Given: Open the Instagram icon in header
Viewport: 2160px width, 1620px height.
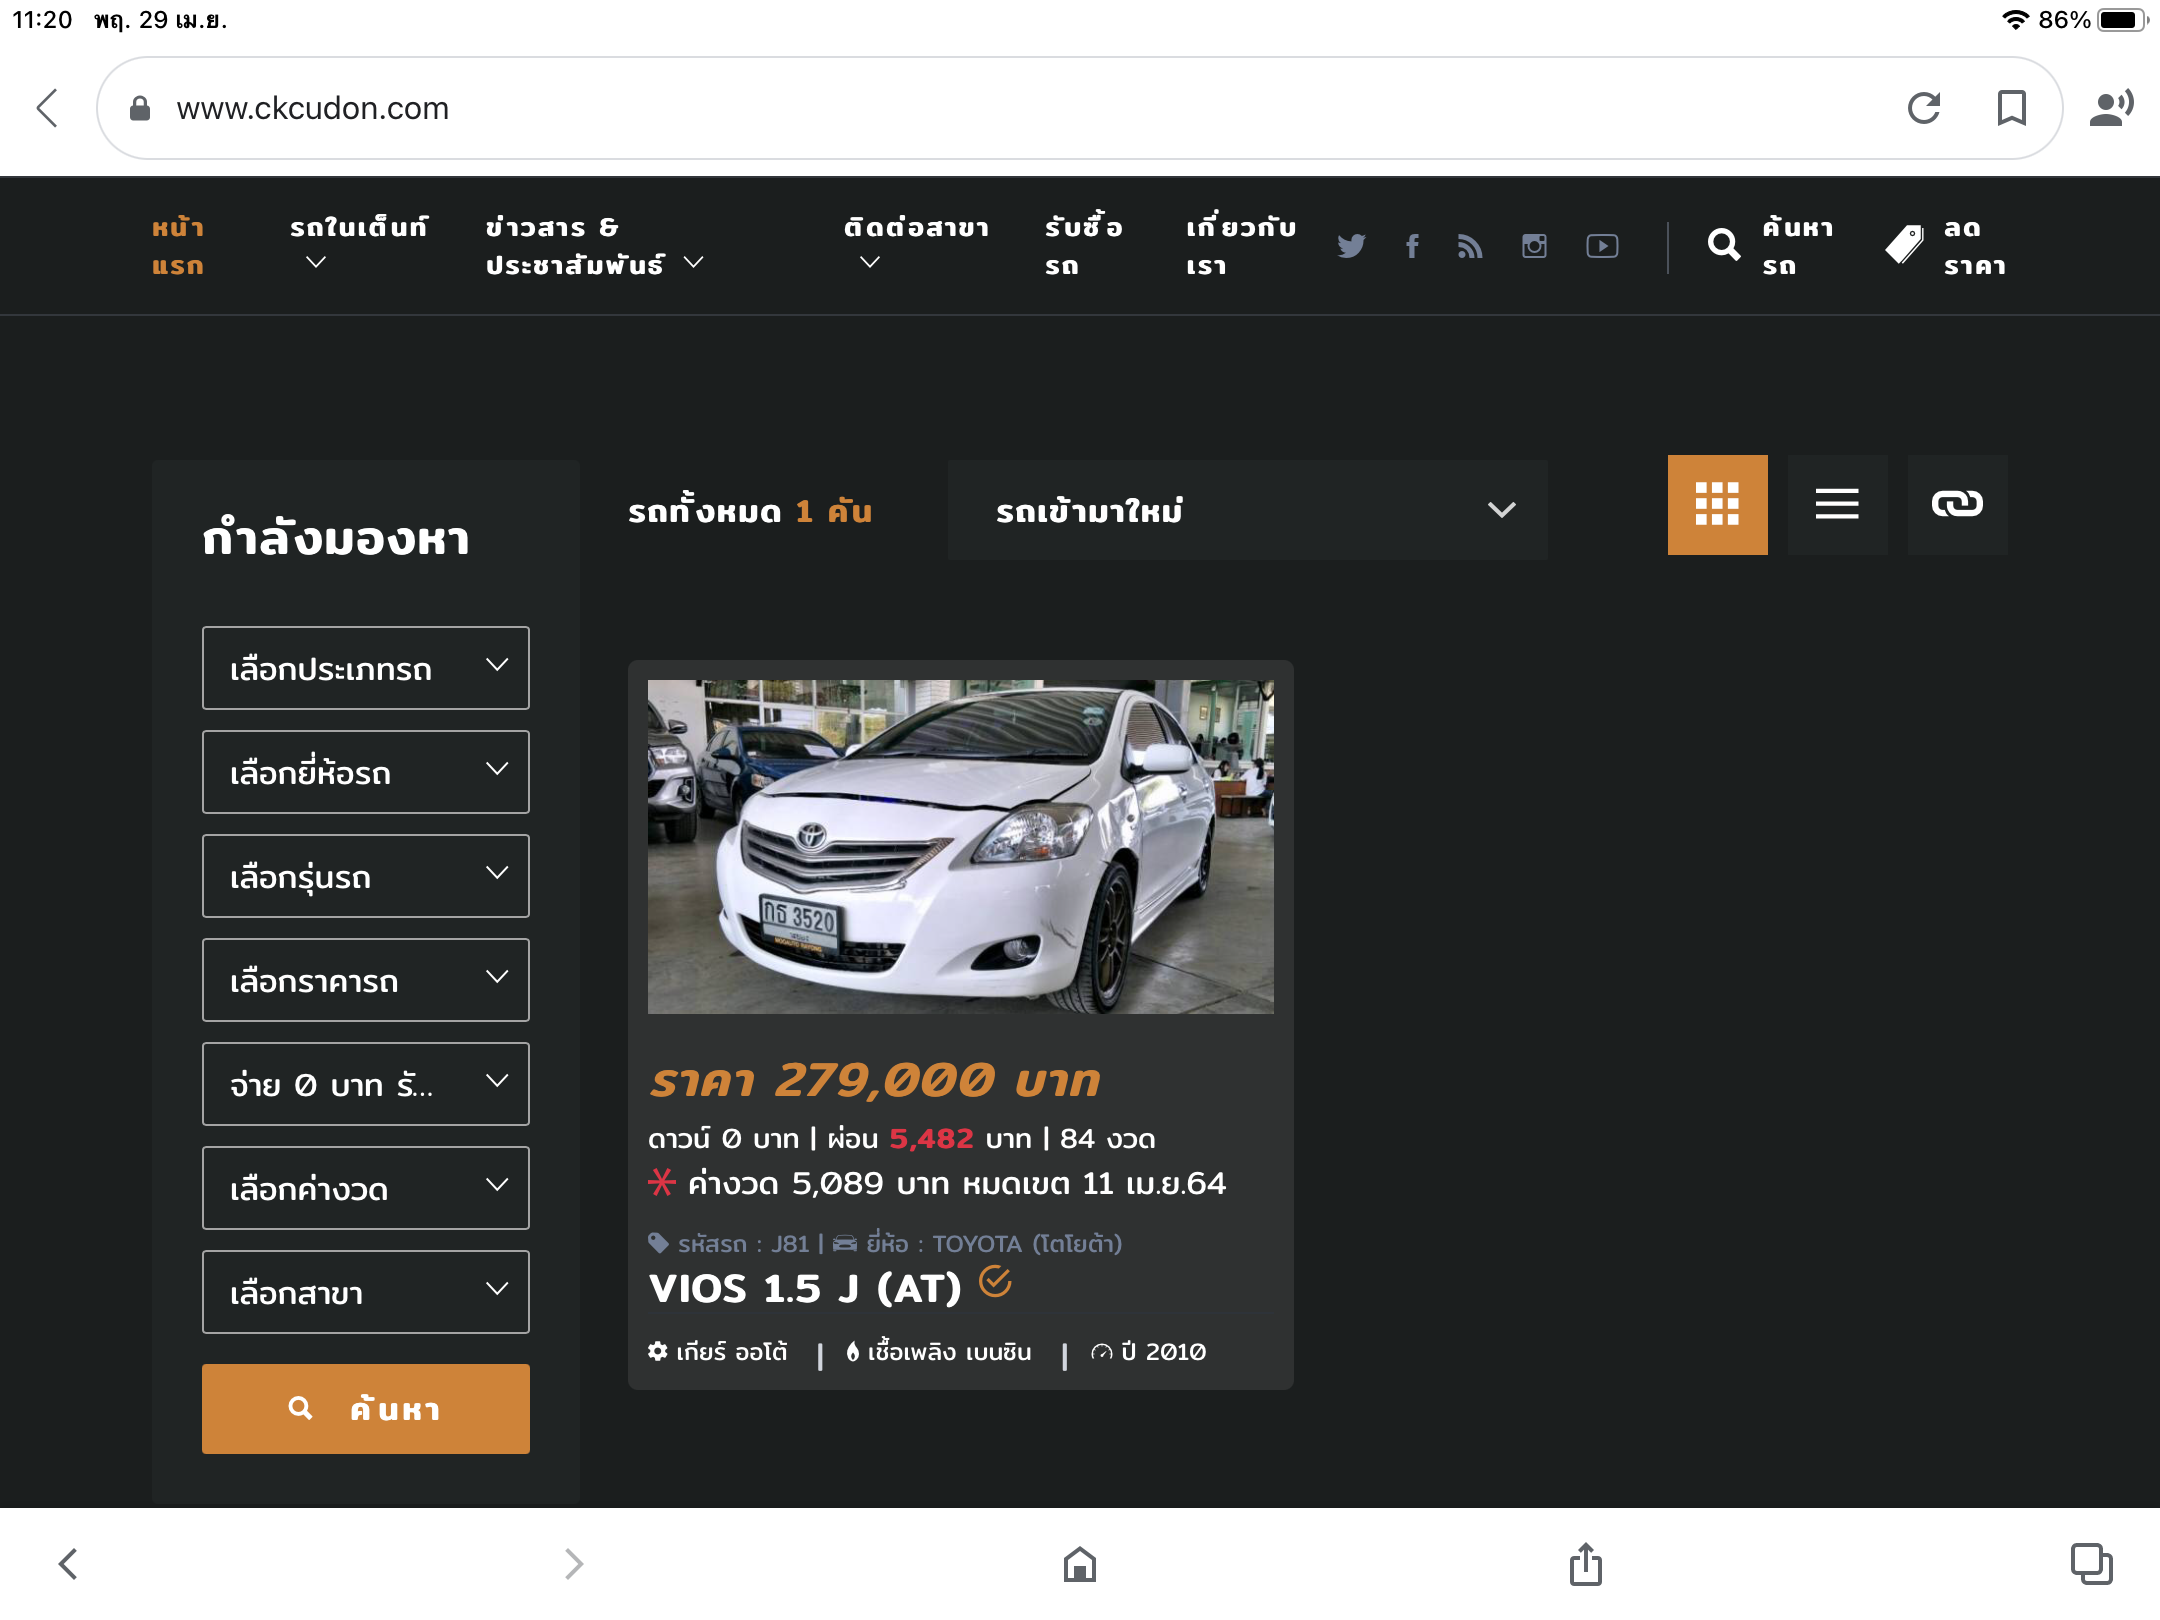Looking at the screenshot, I should [1534, 246].
